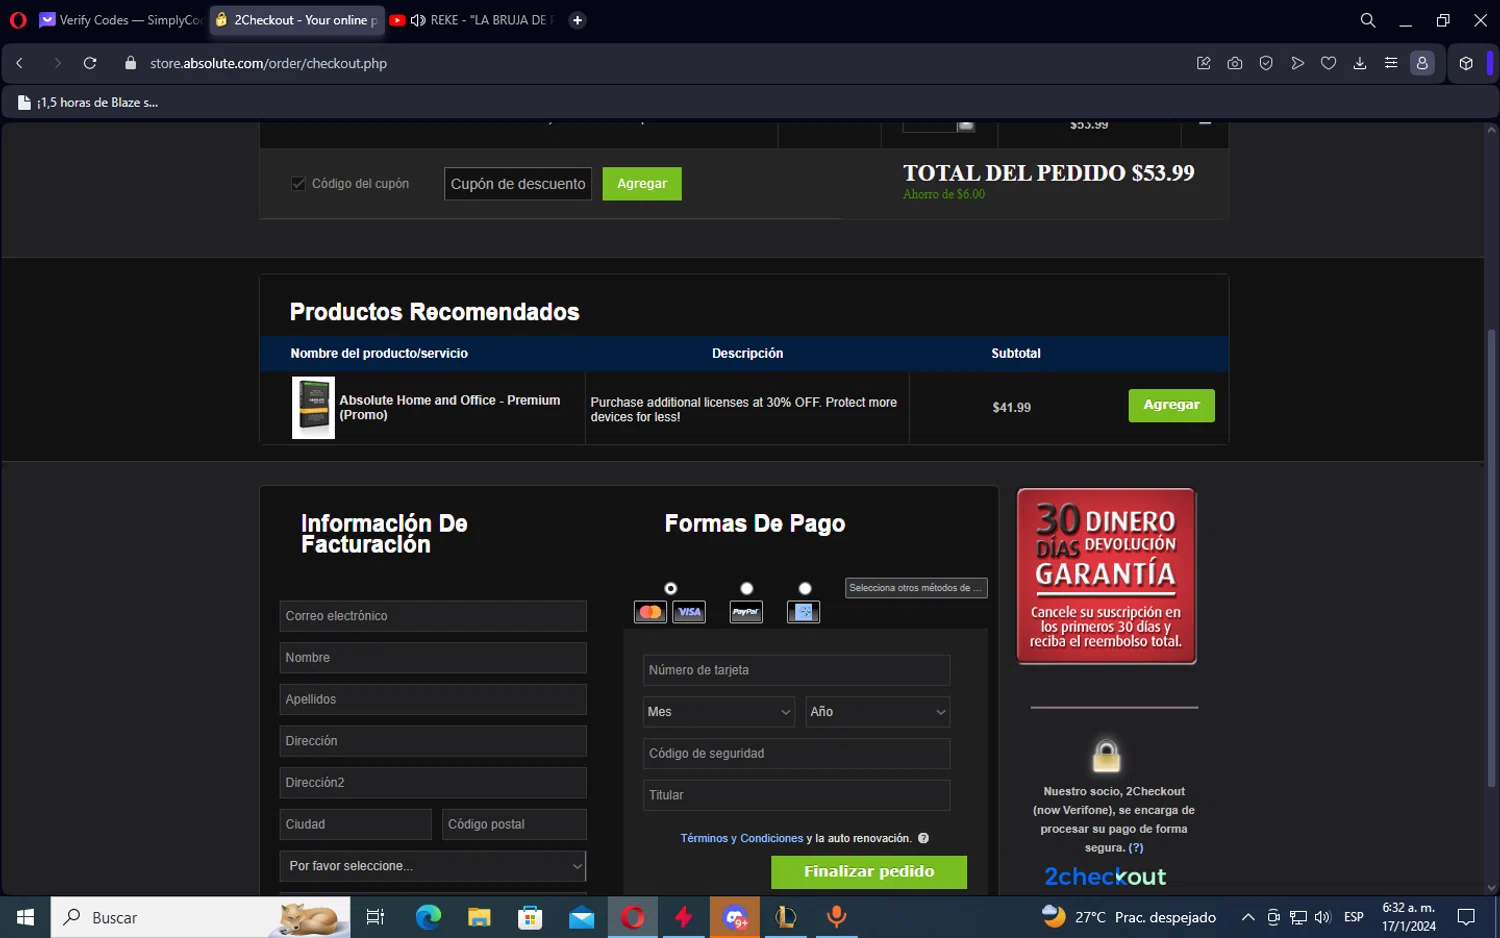Open Términos y Condiciones link
Image resolution: width=1500 pixels, height=938 pixels.
pos(741,838)
